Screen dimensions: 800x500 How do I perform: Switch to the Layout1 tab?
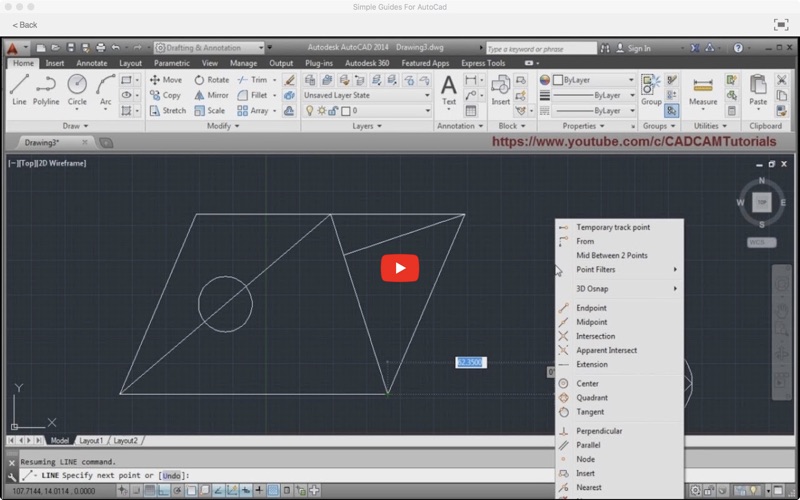coord(91,441)
